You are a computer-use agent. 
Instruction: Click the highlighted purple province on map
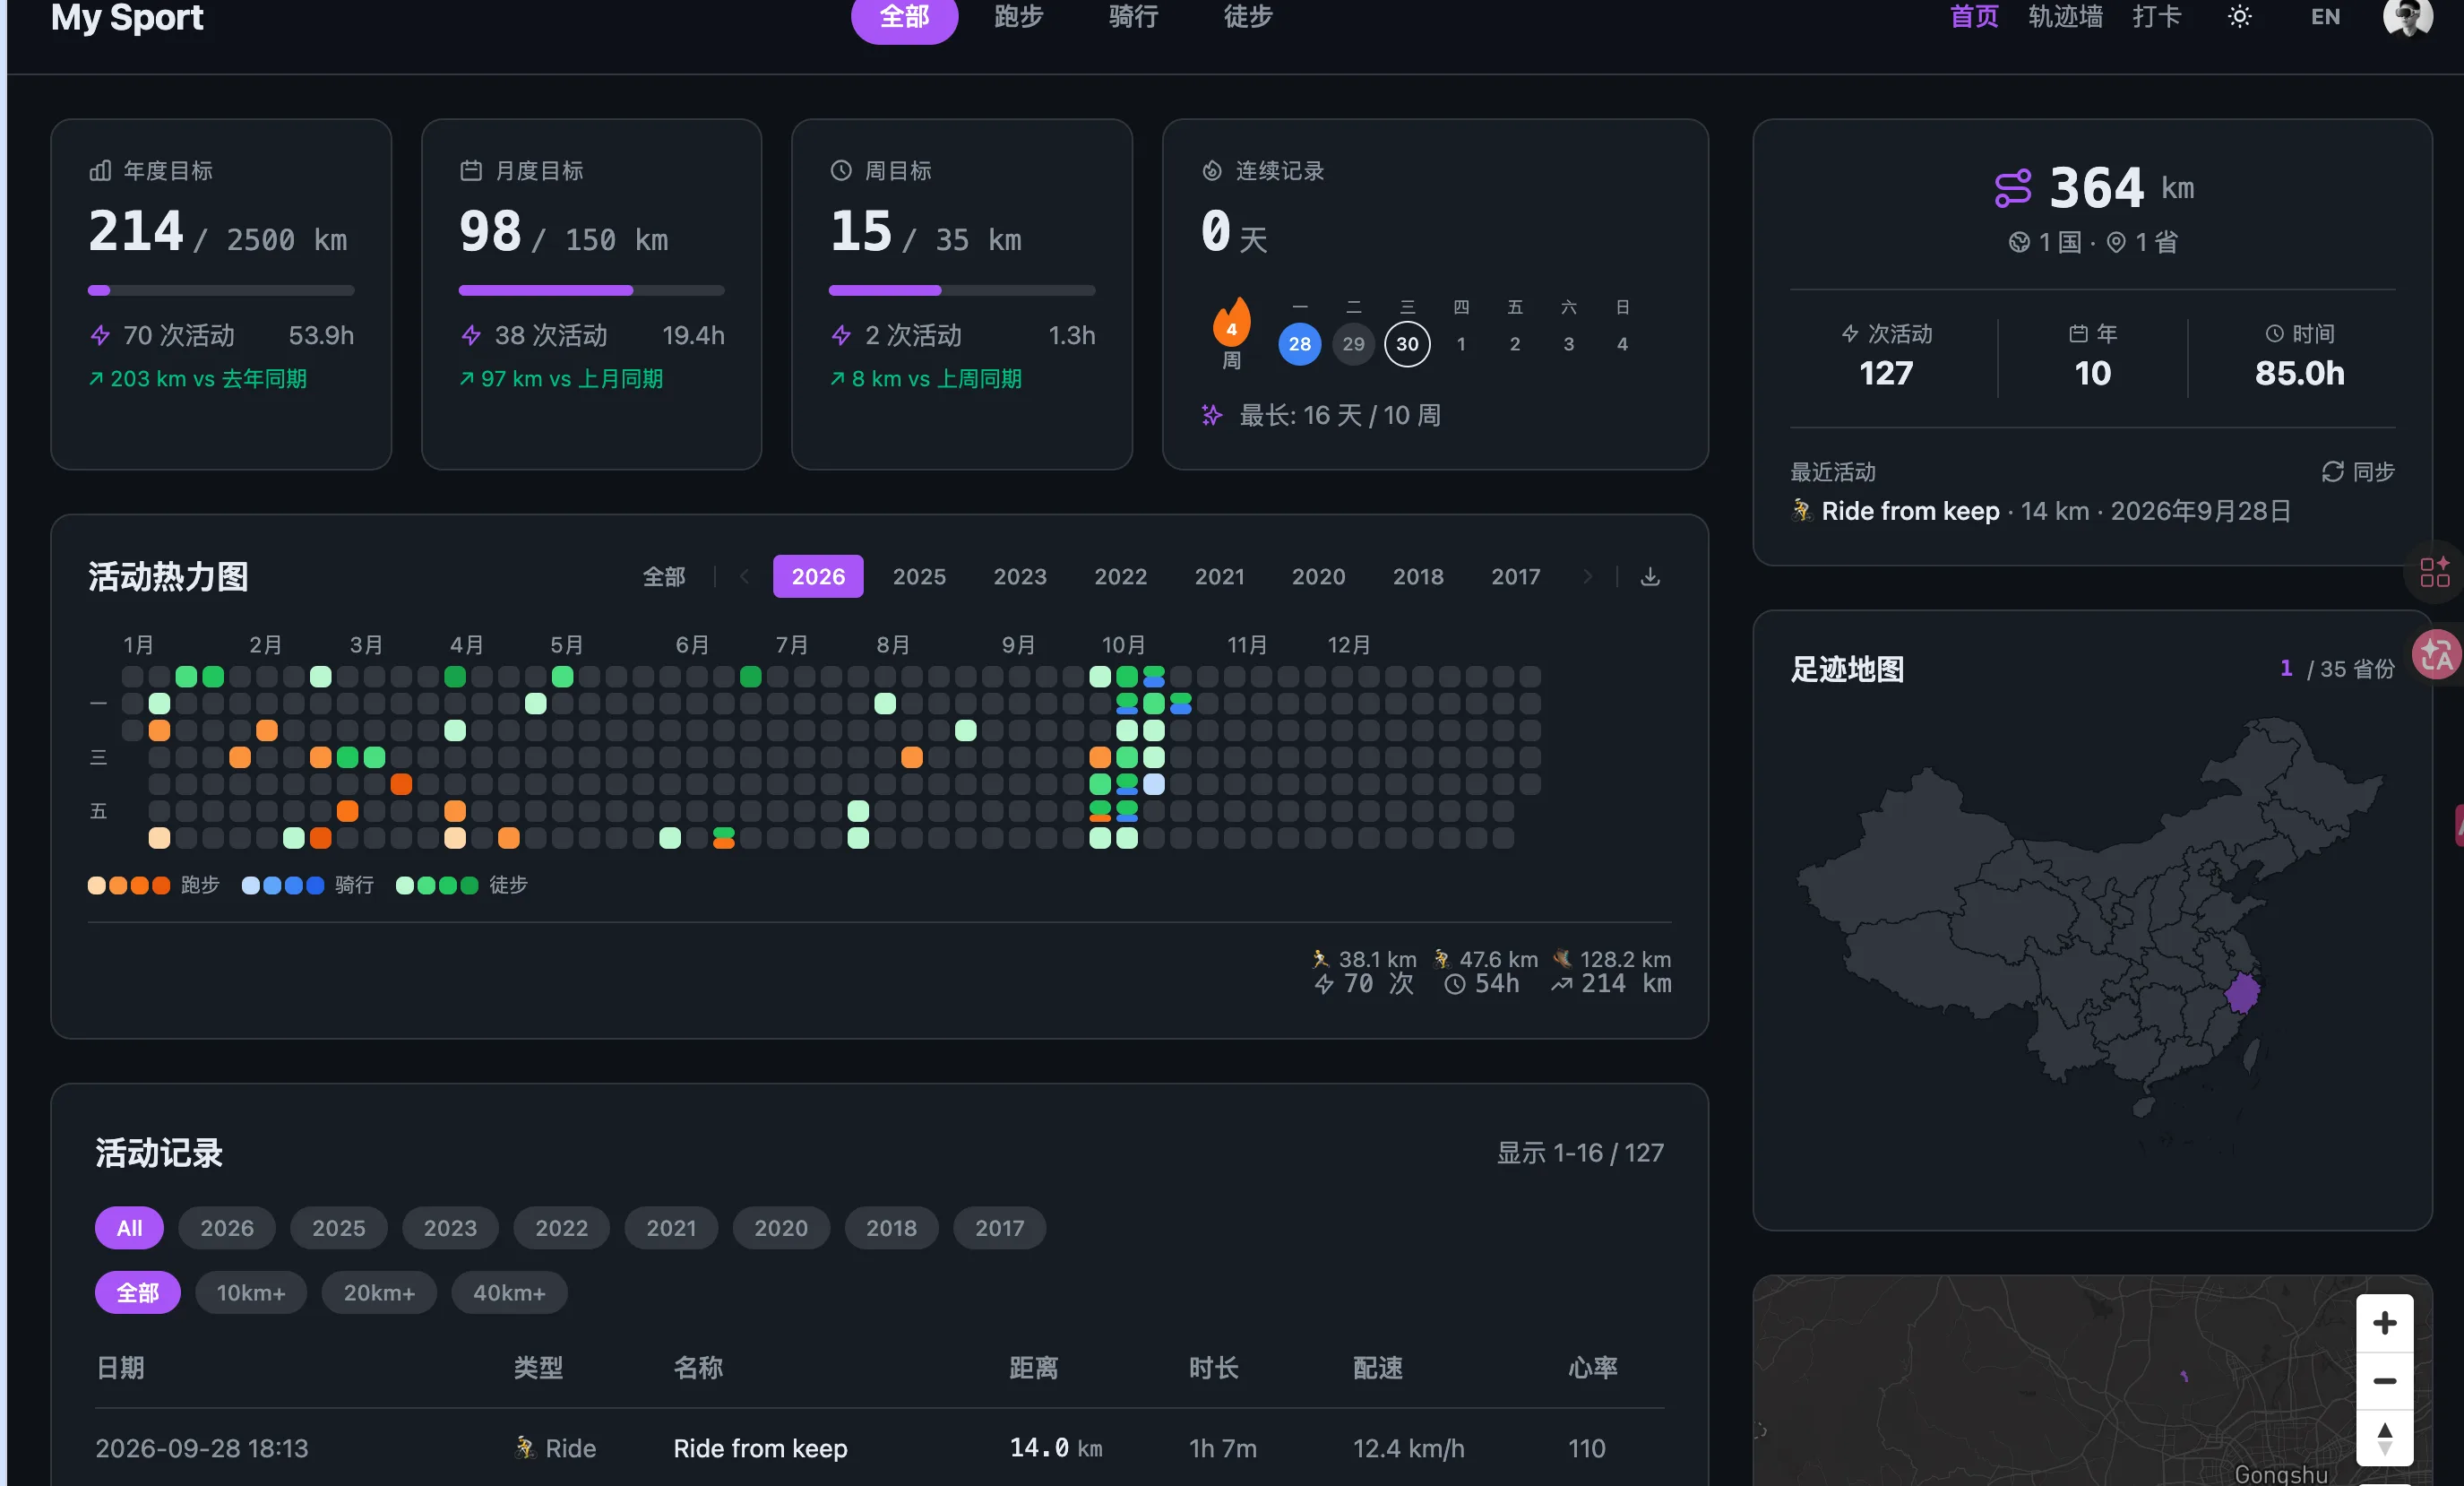coord(2241,992)
